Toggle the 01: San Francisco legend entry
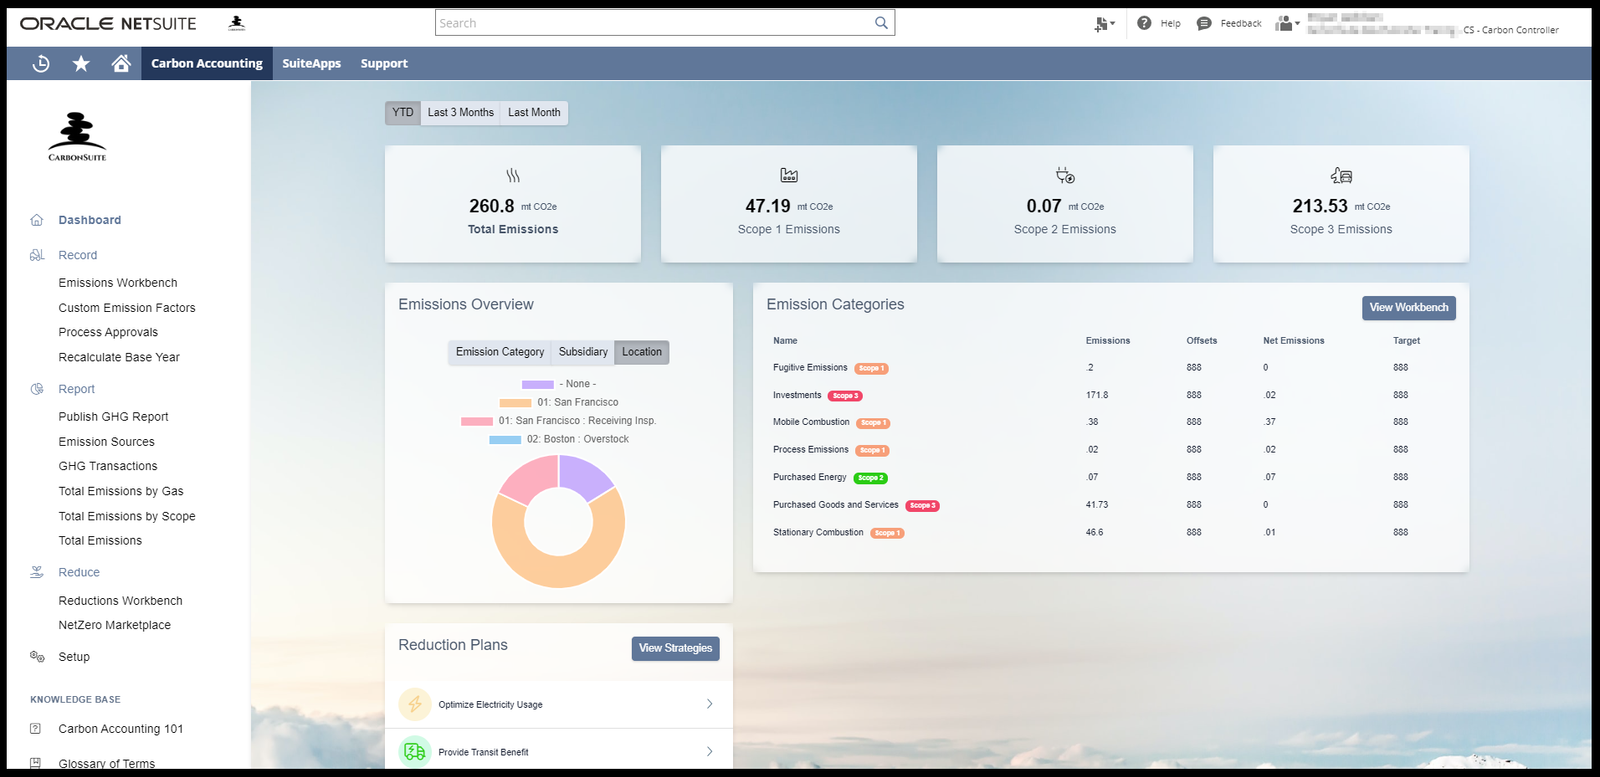 coord(559,402)
